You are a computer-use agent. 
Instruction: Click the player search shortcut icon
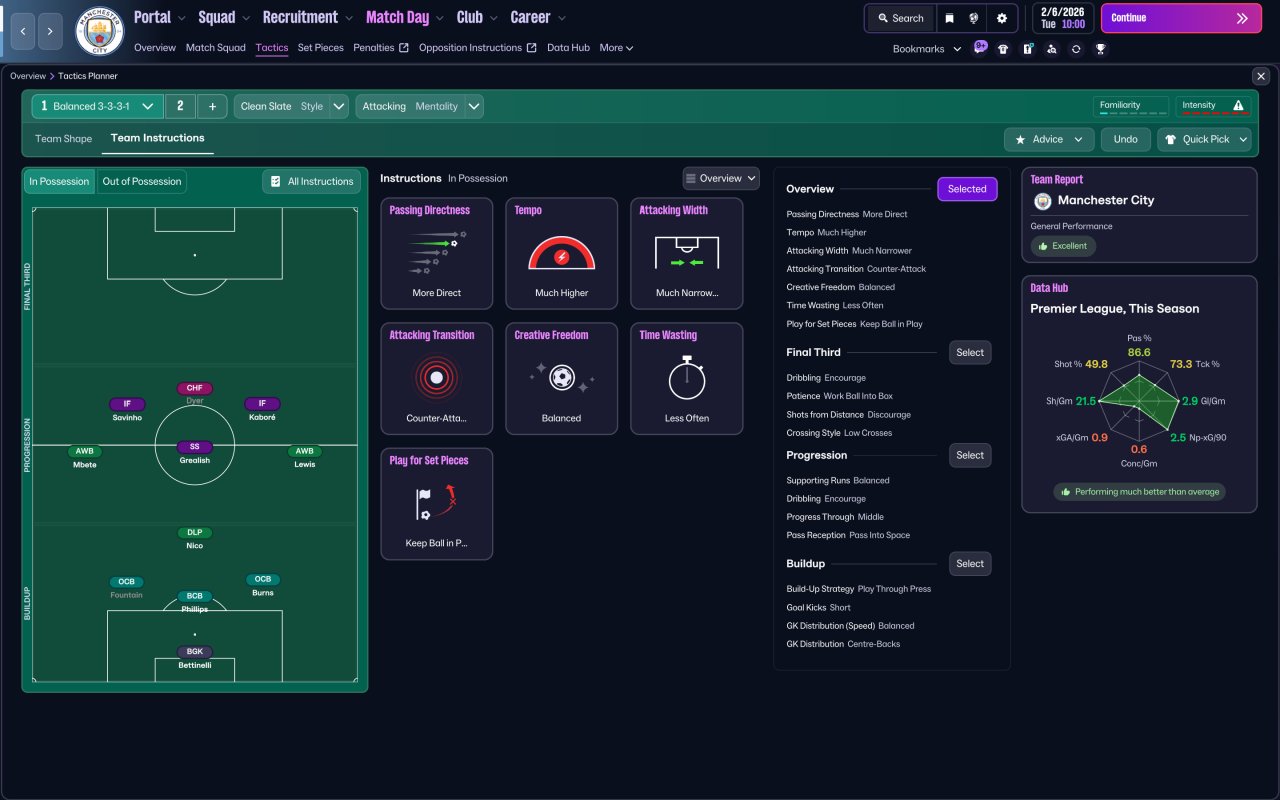[x=1051, y=48]
